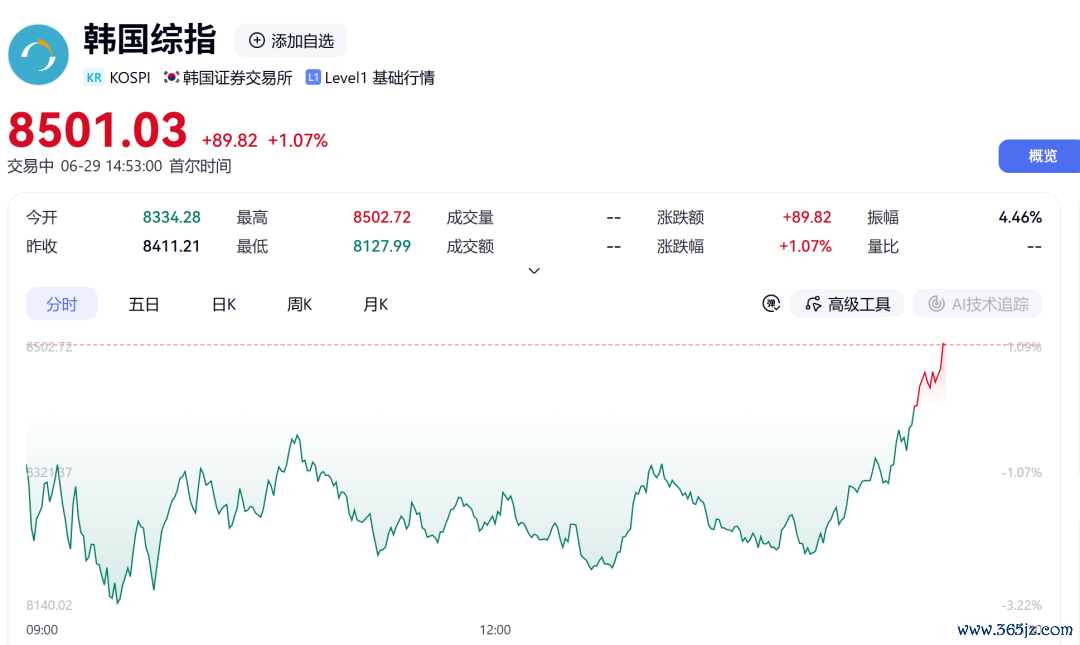Viewport: 1080px width, 645px height.
Task: Switch to 月K monthly candlestick tab
Action: 375,304
